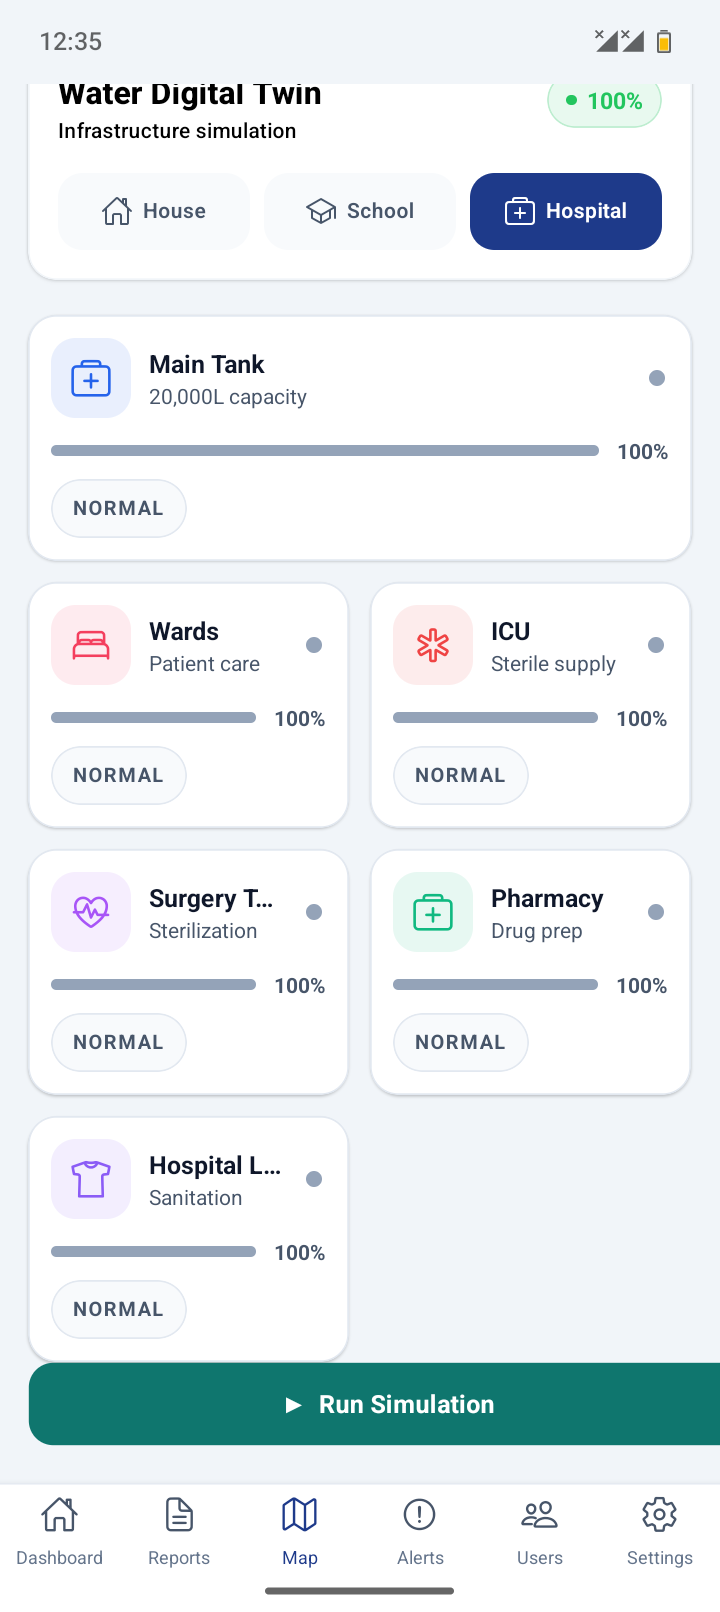Tap the 100% system status badge

point(604,102)
